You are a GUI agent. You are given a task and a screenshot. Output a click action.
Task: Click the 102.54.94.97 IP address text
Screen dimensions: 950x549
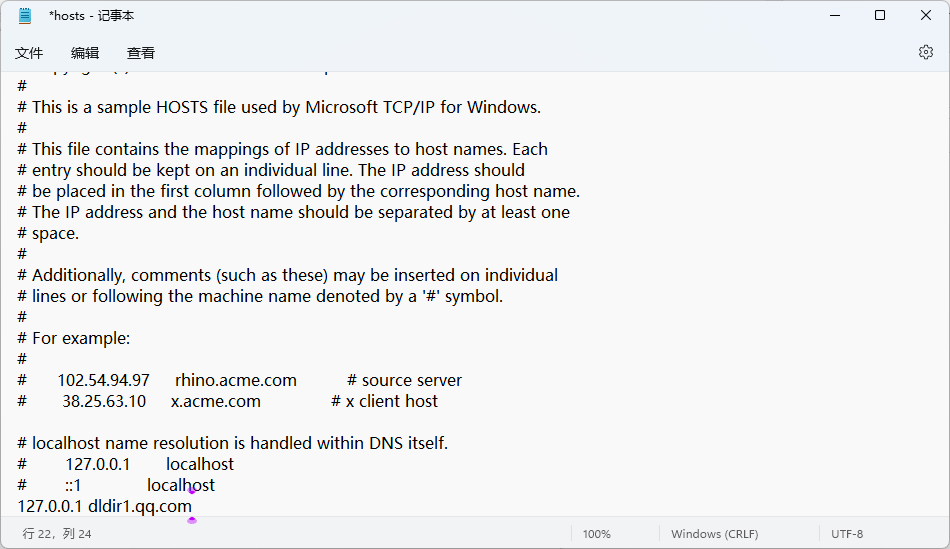[x=103, y=380]
